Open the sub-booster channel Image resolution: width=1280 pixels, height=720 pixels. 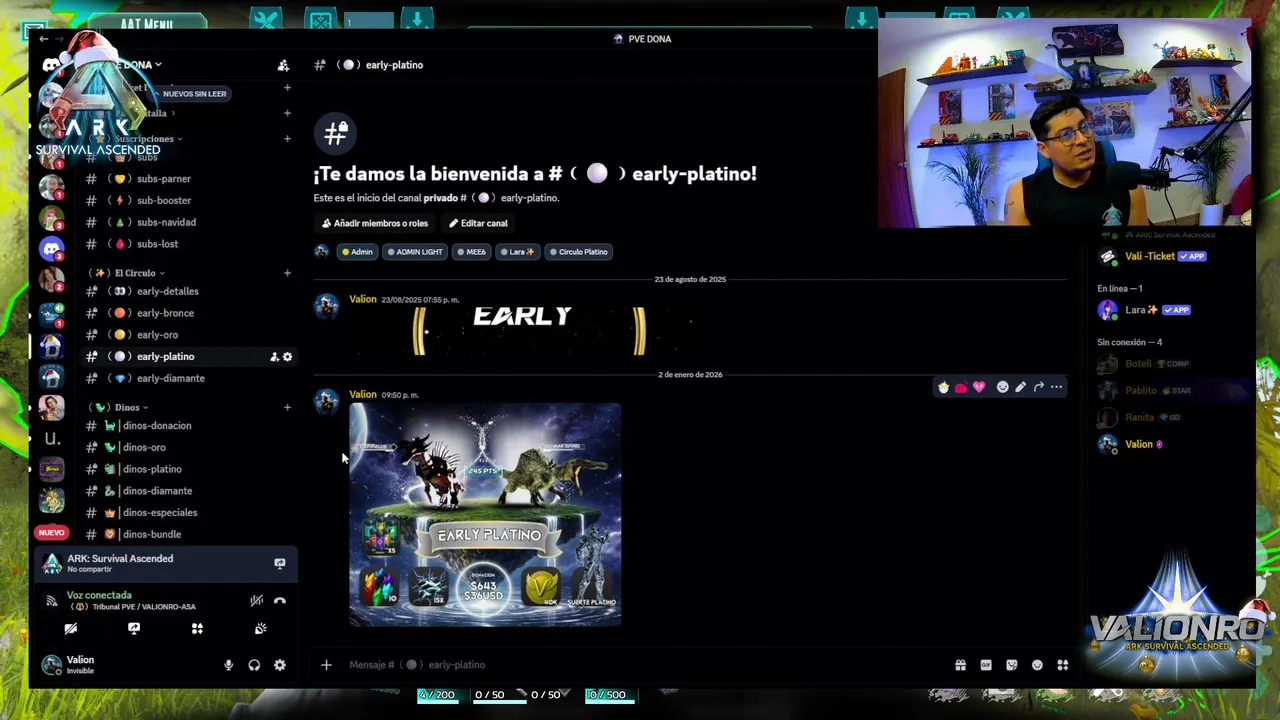(x=188, y=201)
